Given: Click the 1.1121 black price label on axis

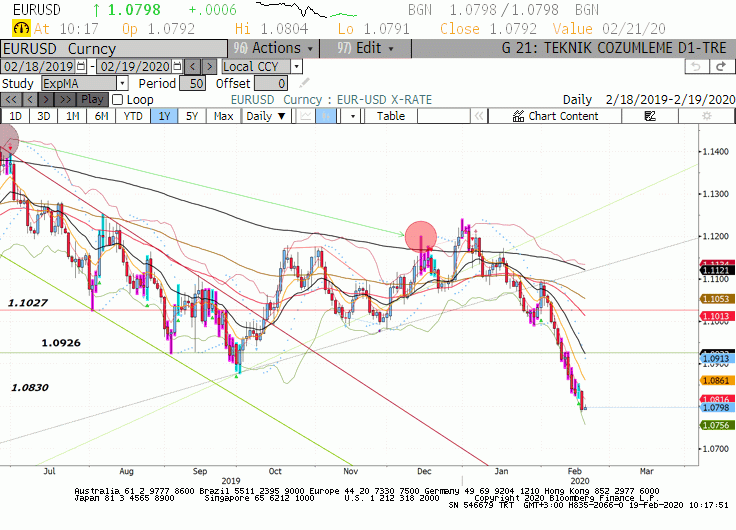Looking at the screenshot, I should tap(716, 270).
